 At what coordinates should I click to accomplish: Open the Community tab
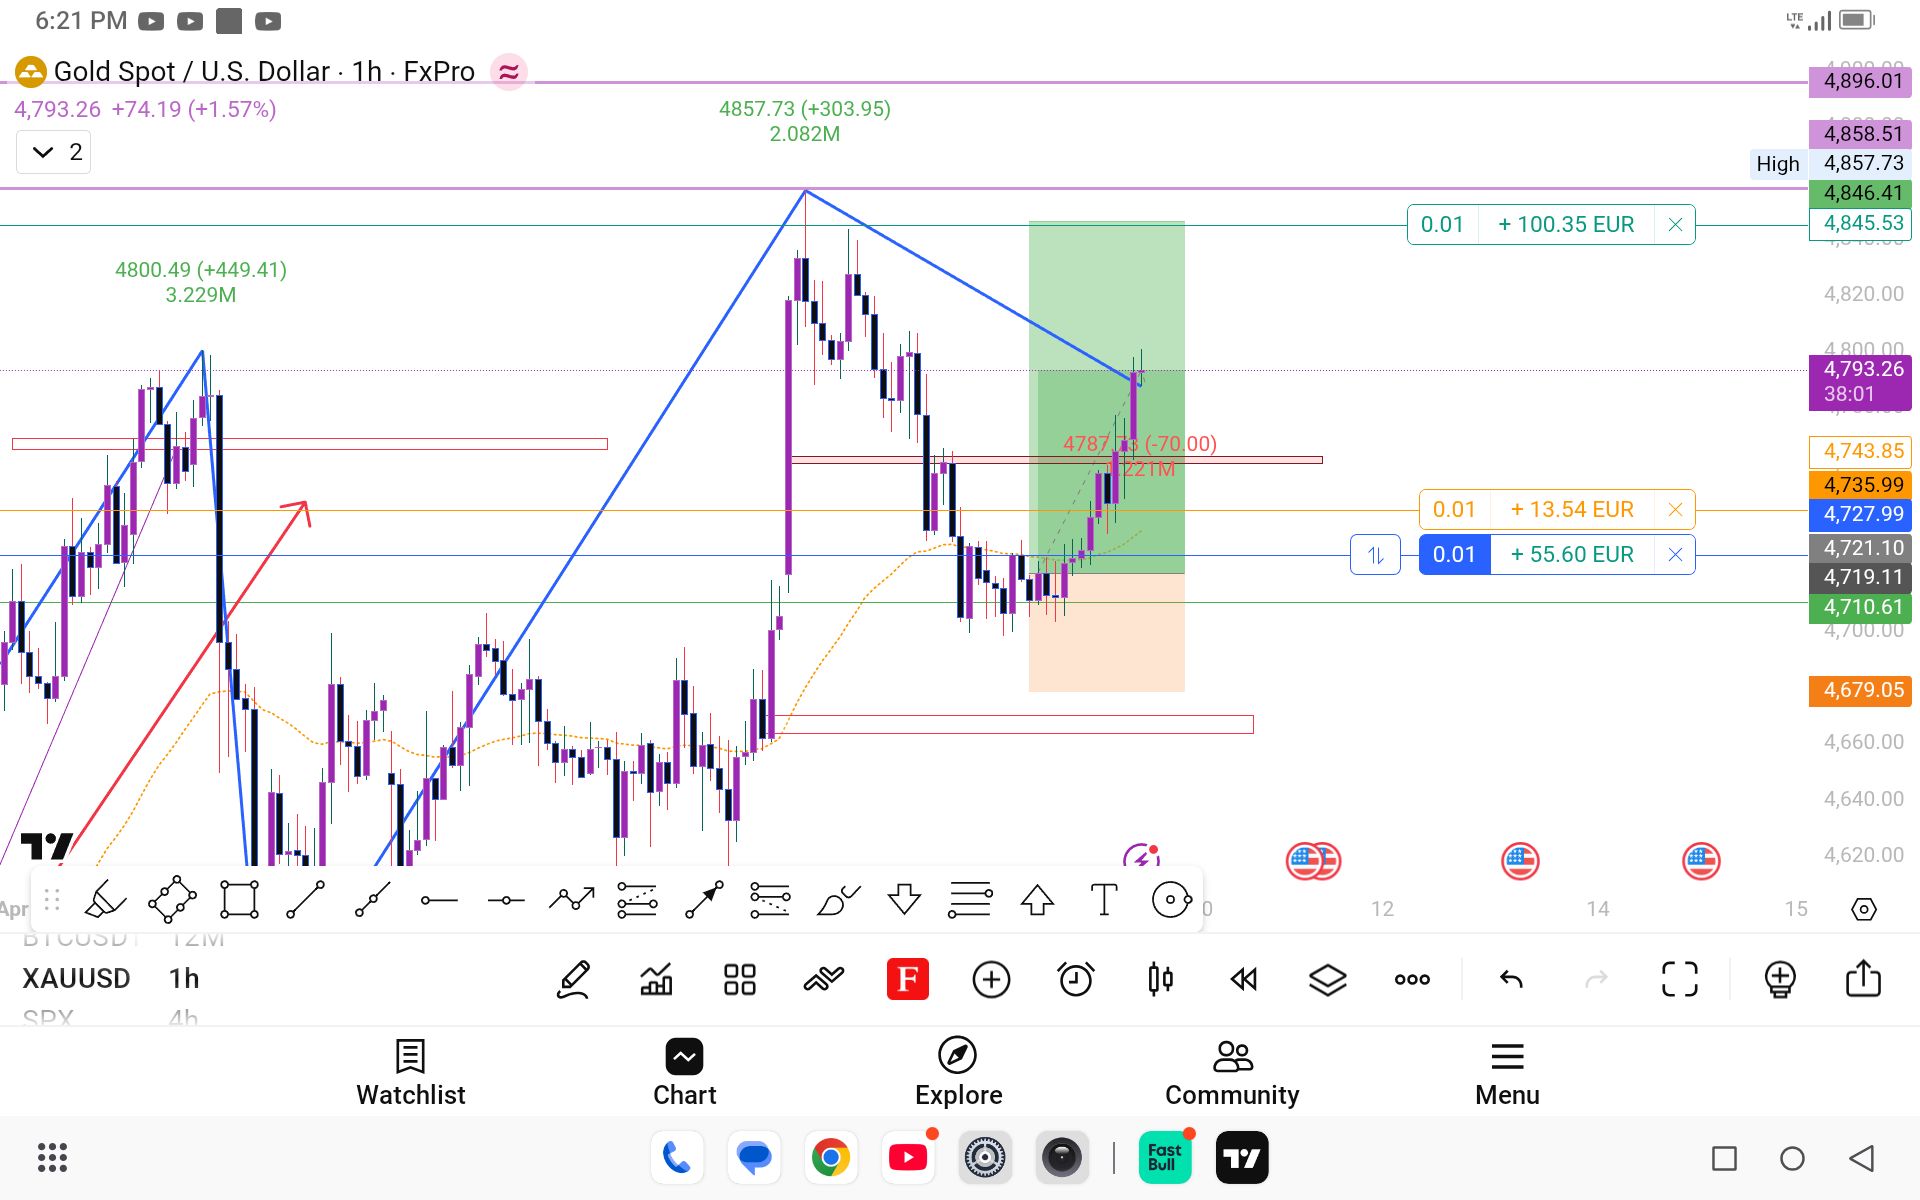[x=1231, y=1072]
